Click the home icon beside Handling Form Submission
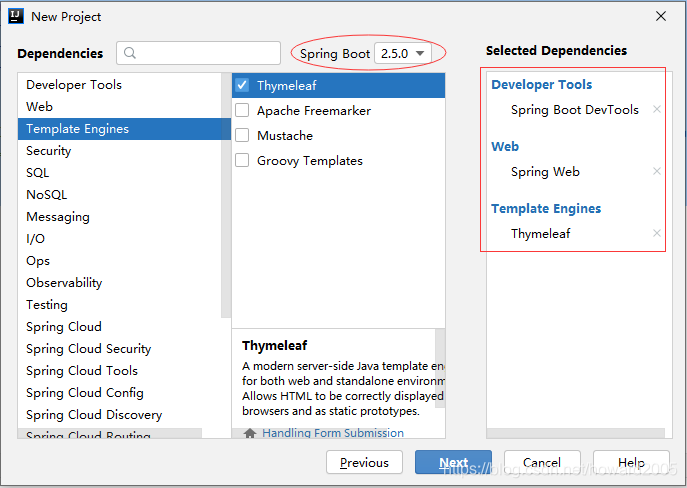The height and width of the screenshot is (488, 687). tap(250, 433)
